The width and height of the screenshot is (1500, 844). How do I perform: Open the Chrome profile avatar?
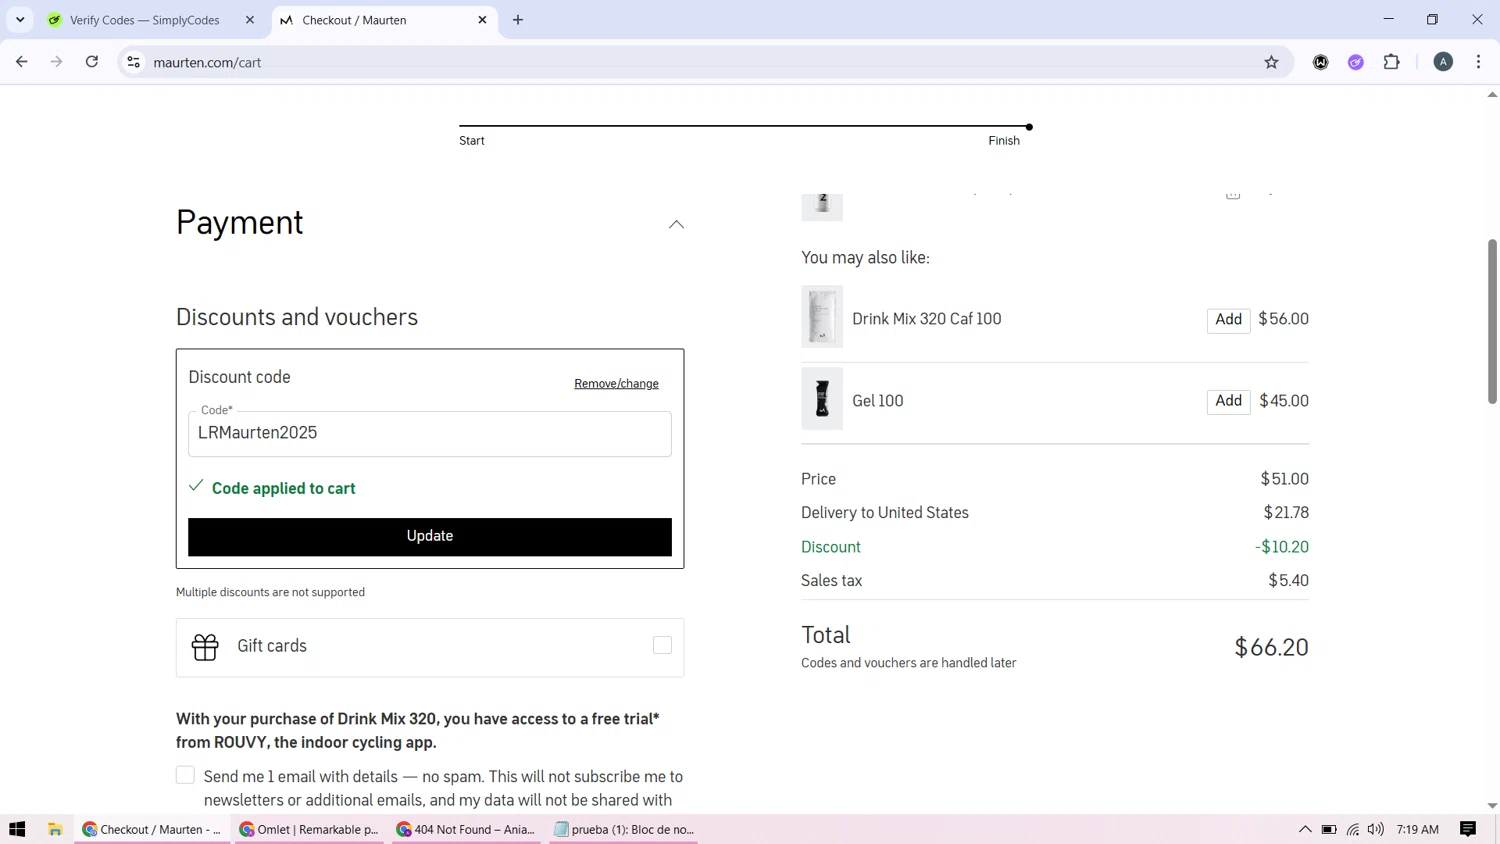(1443, 62)
